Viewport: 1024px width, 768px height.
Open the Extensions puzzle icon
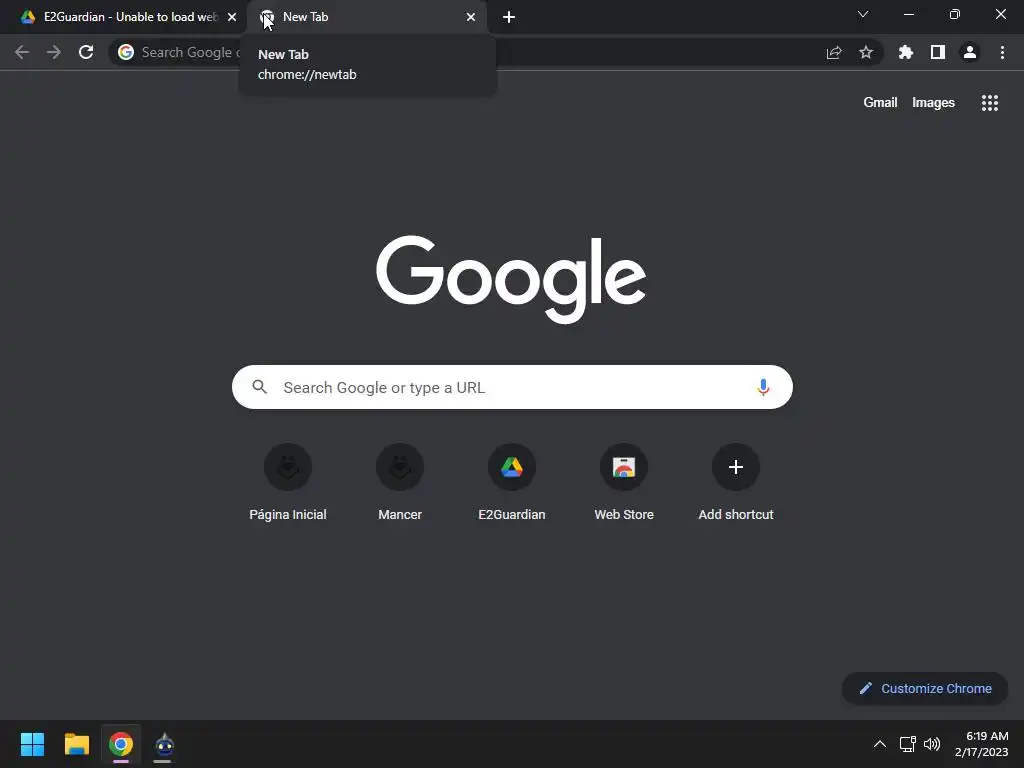click(x=905, y=52)
